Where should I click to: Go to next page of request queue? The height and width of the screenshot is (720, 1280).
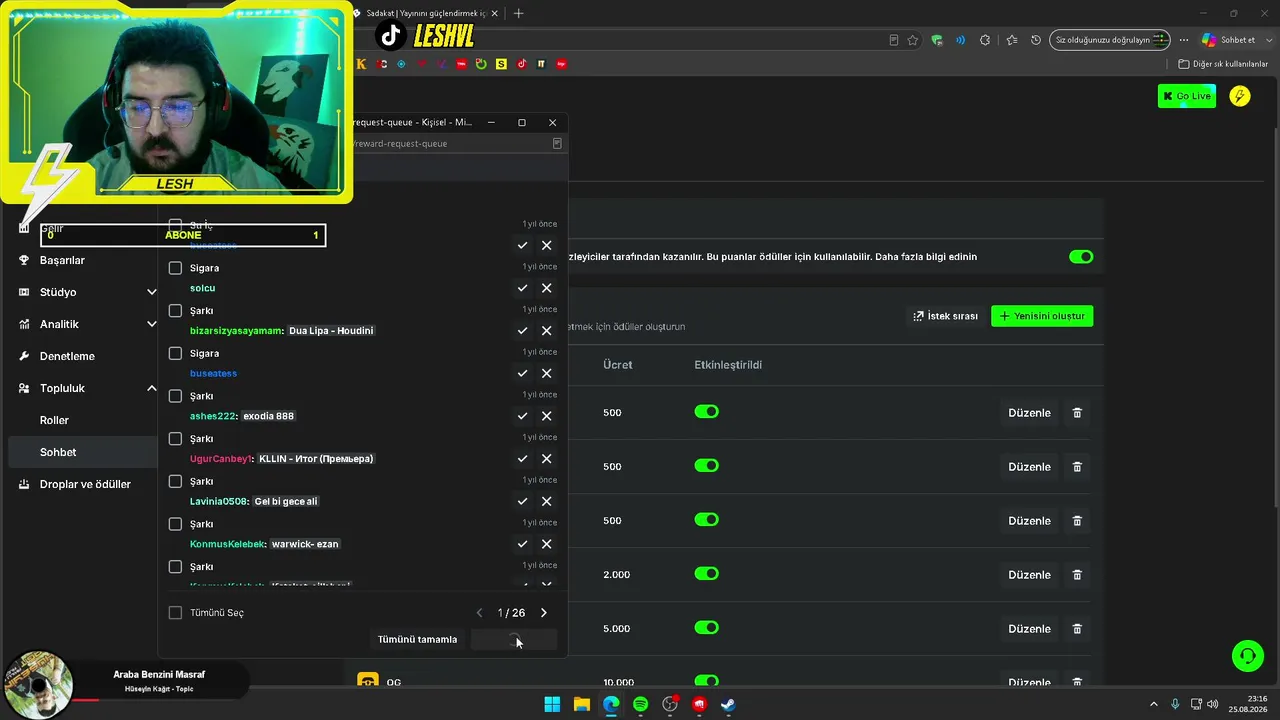[544, 613]
